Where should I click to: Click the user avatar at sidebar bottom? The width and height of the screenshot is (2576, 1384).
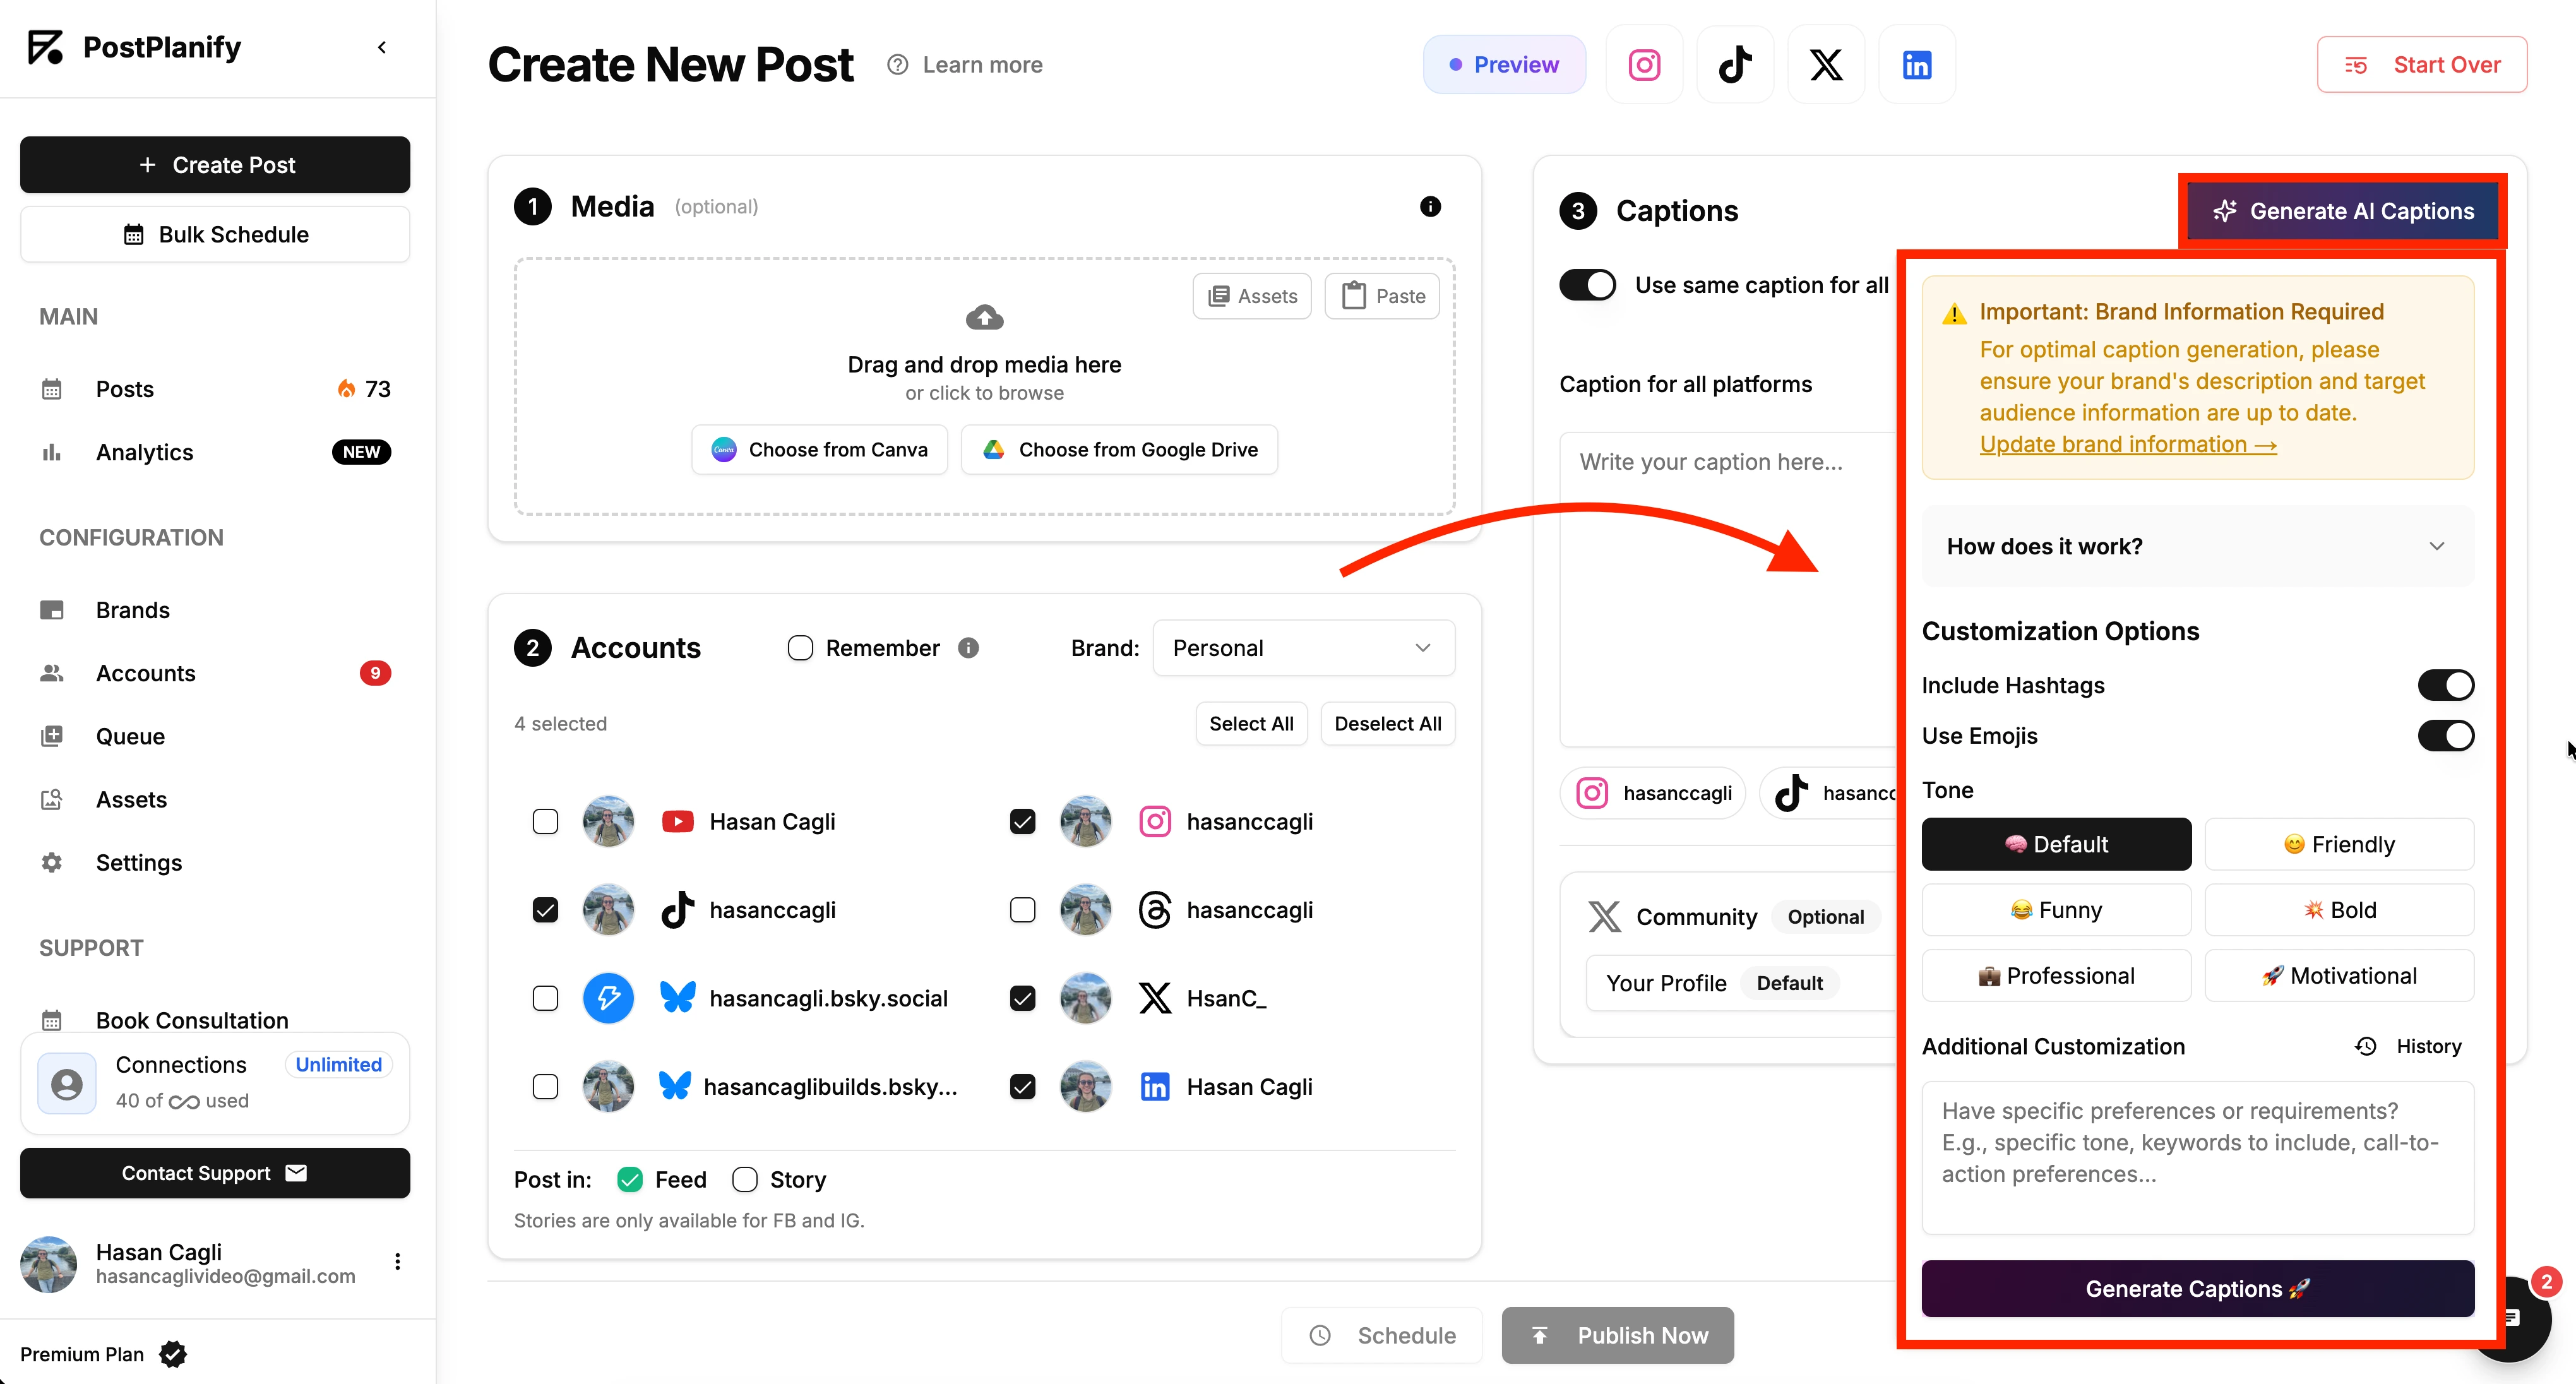pos(48,1264)
